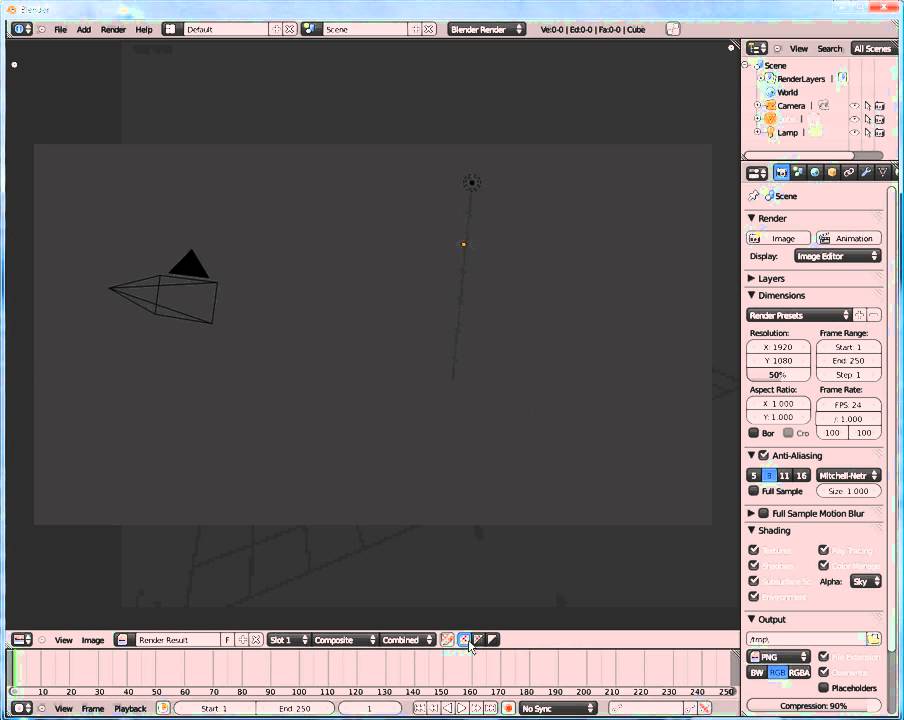This screenshot has height=720, width=904.
Task: Toggle the auto-keyframe record button
Action: coord(508,708)
